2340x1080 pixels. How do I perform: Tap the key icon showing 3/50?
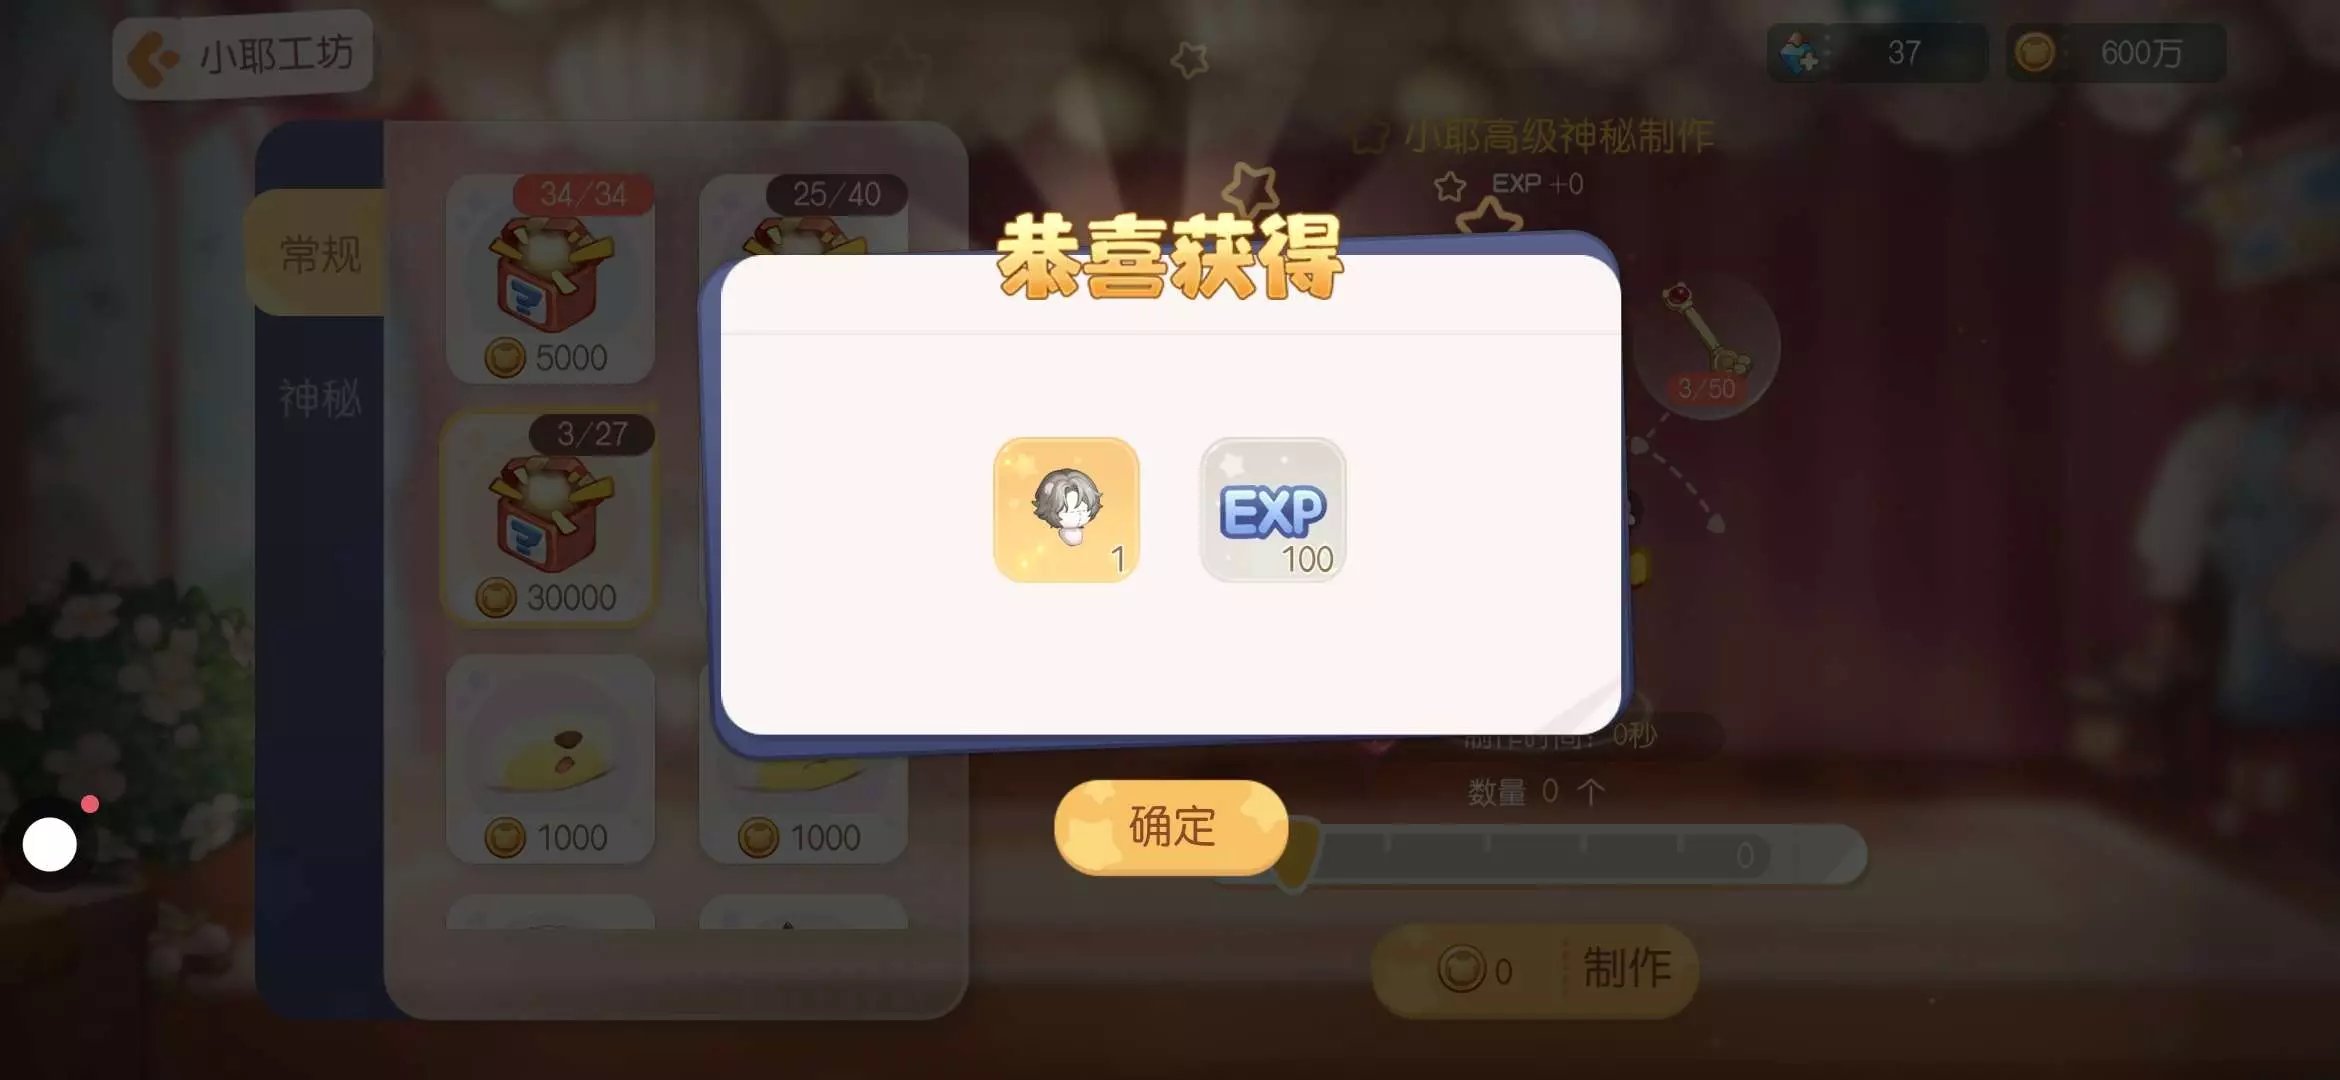pos(1708,345)
